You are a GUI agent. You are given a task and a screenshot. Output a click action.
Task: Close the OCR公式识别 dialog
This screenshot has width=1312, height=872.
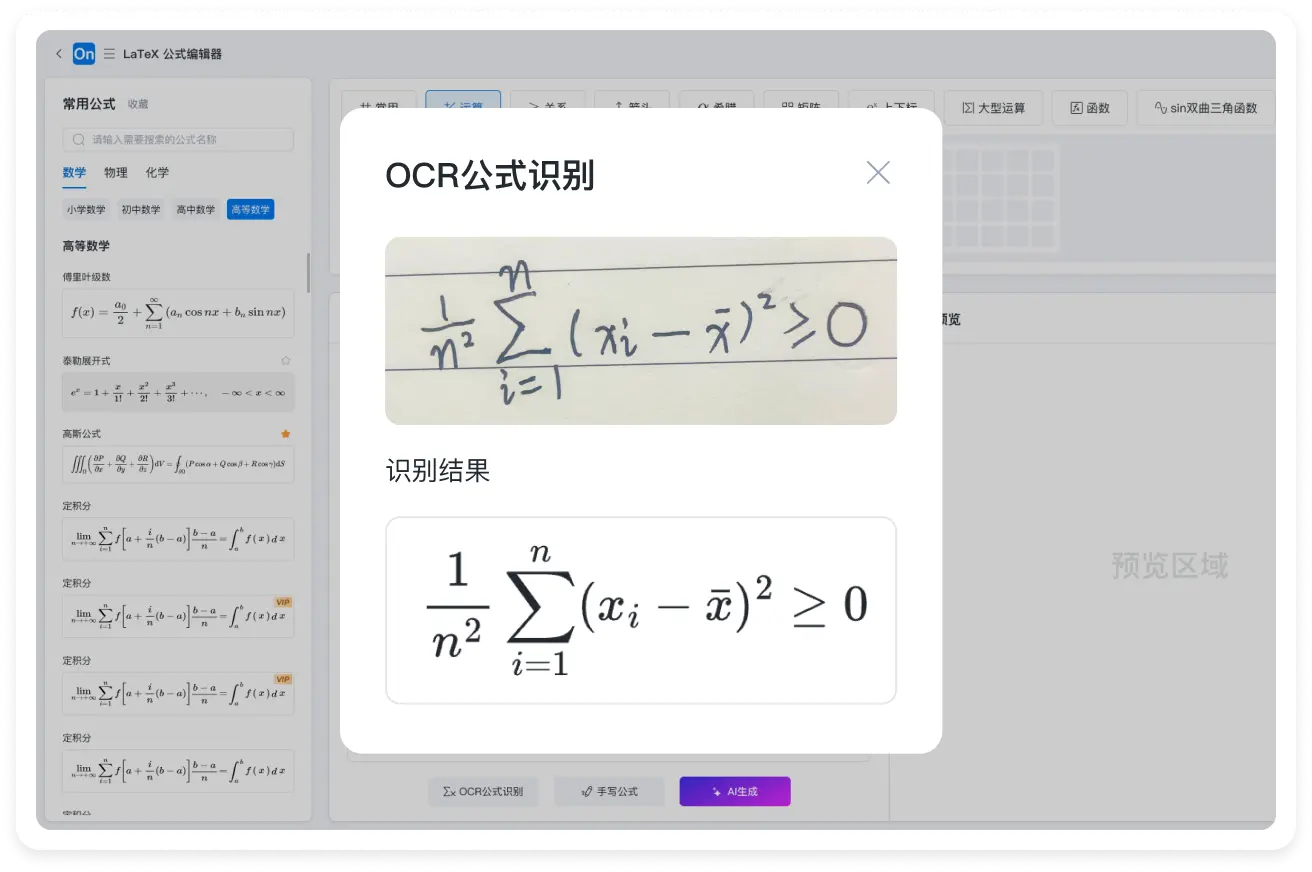pyautogui.click(x=878, y=172)
